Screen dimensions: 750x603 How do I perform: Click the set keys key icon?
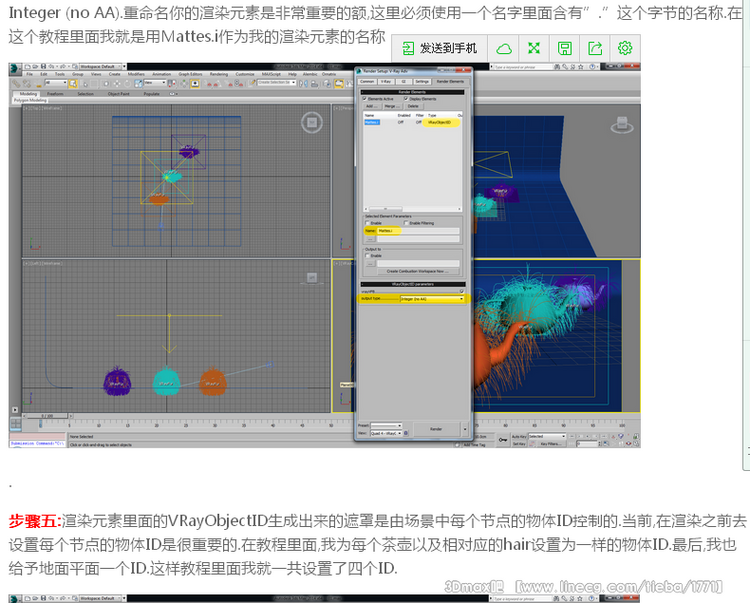(x=503, y=440)
